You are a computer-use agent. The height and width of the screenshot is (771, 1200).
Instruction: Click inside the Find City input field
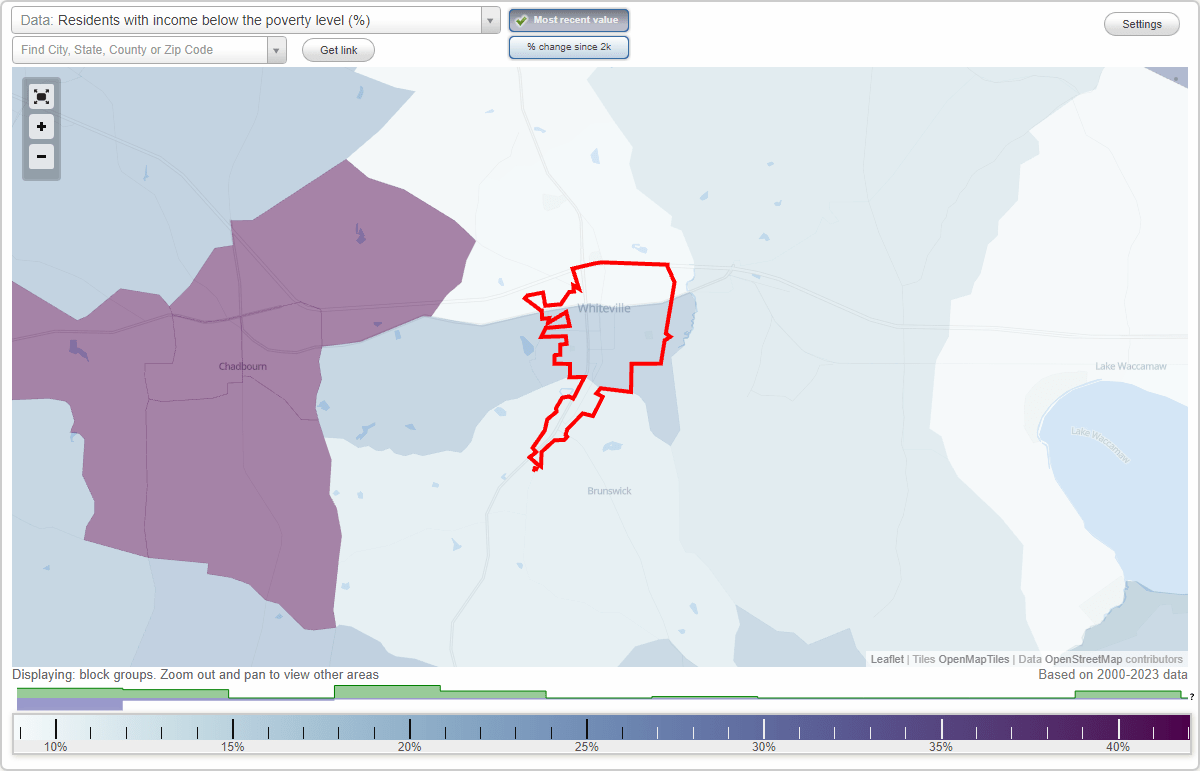pos(140,49)
